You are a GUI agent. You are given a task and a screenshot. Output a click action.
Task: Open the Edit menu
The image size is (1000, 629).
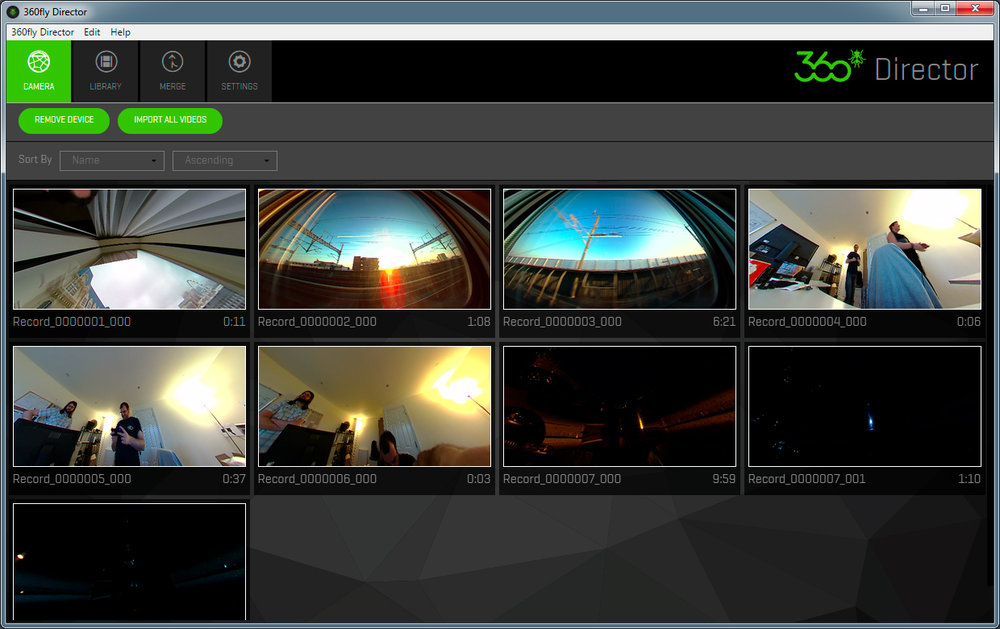coord(92,31)
